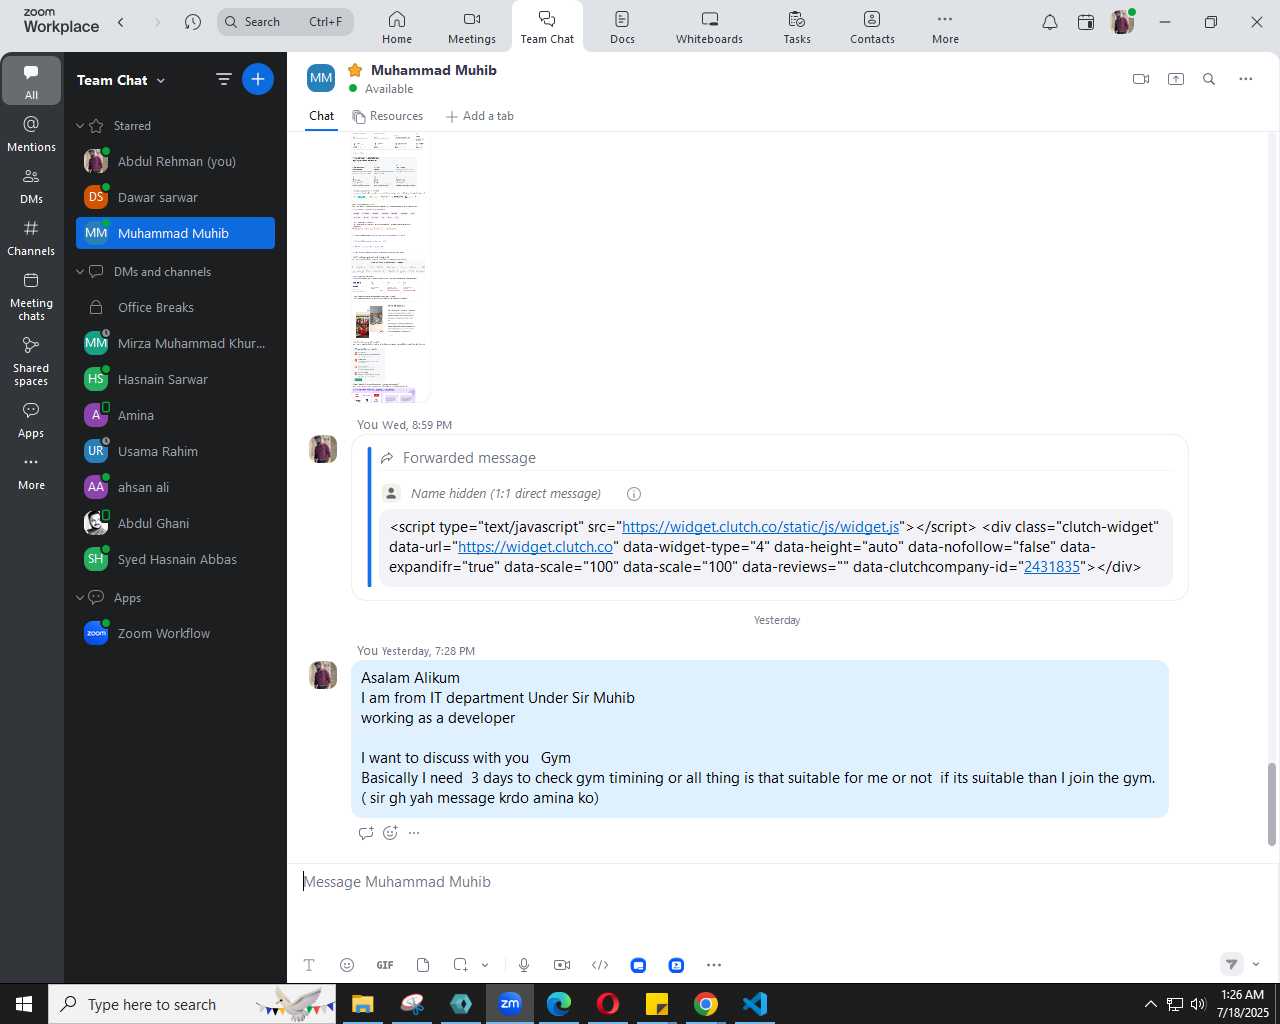1280x1024 pixels.
Task: Click the screen share icon in chat header
Action: pyautogui.click(x=1176, y=79)
